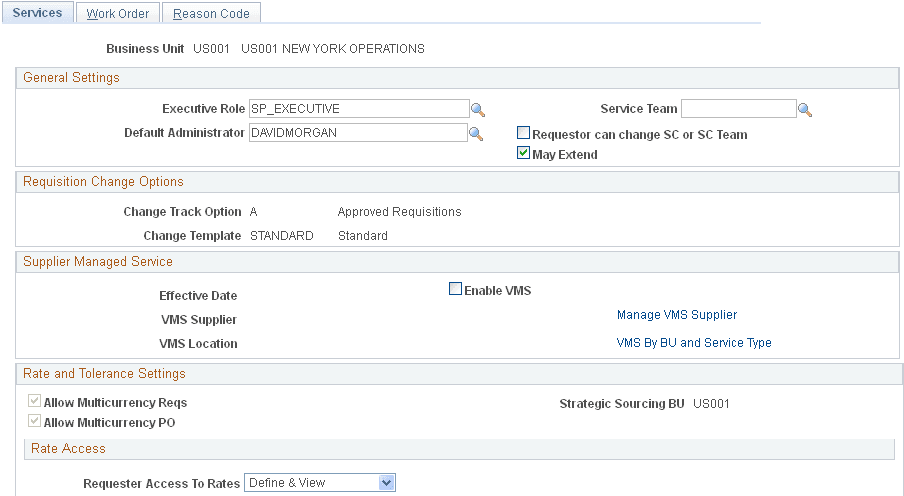
Task: Select the Approved Requisitions text
Action: tap(400, 212)
